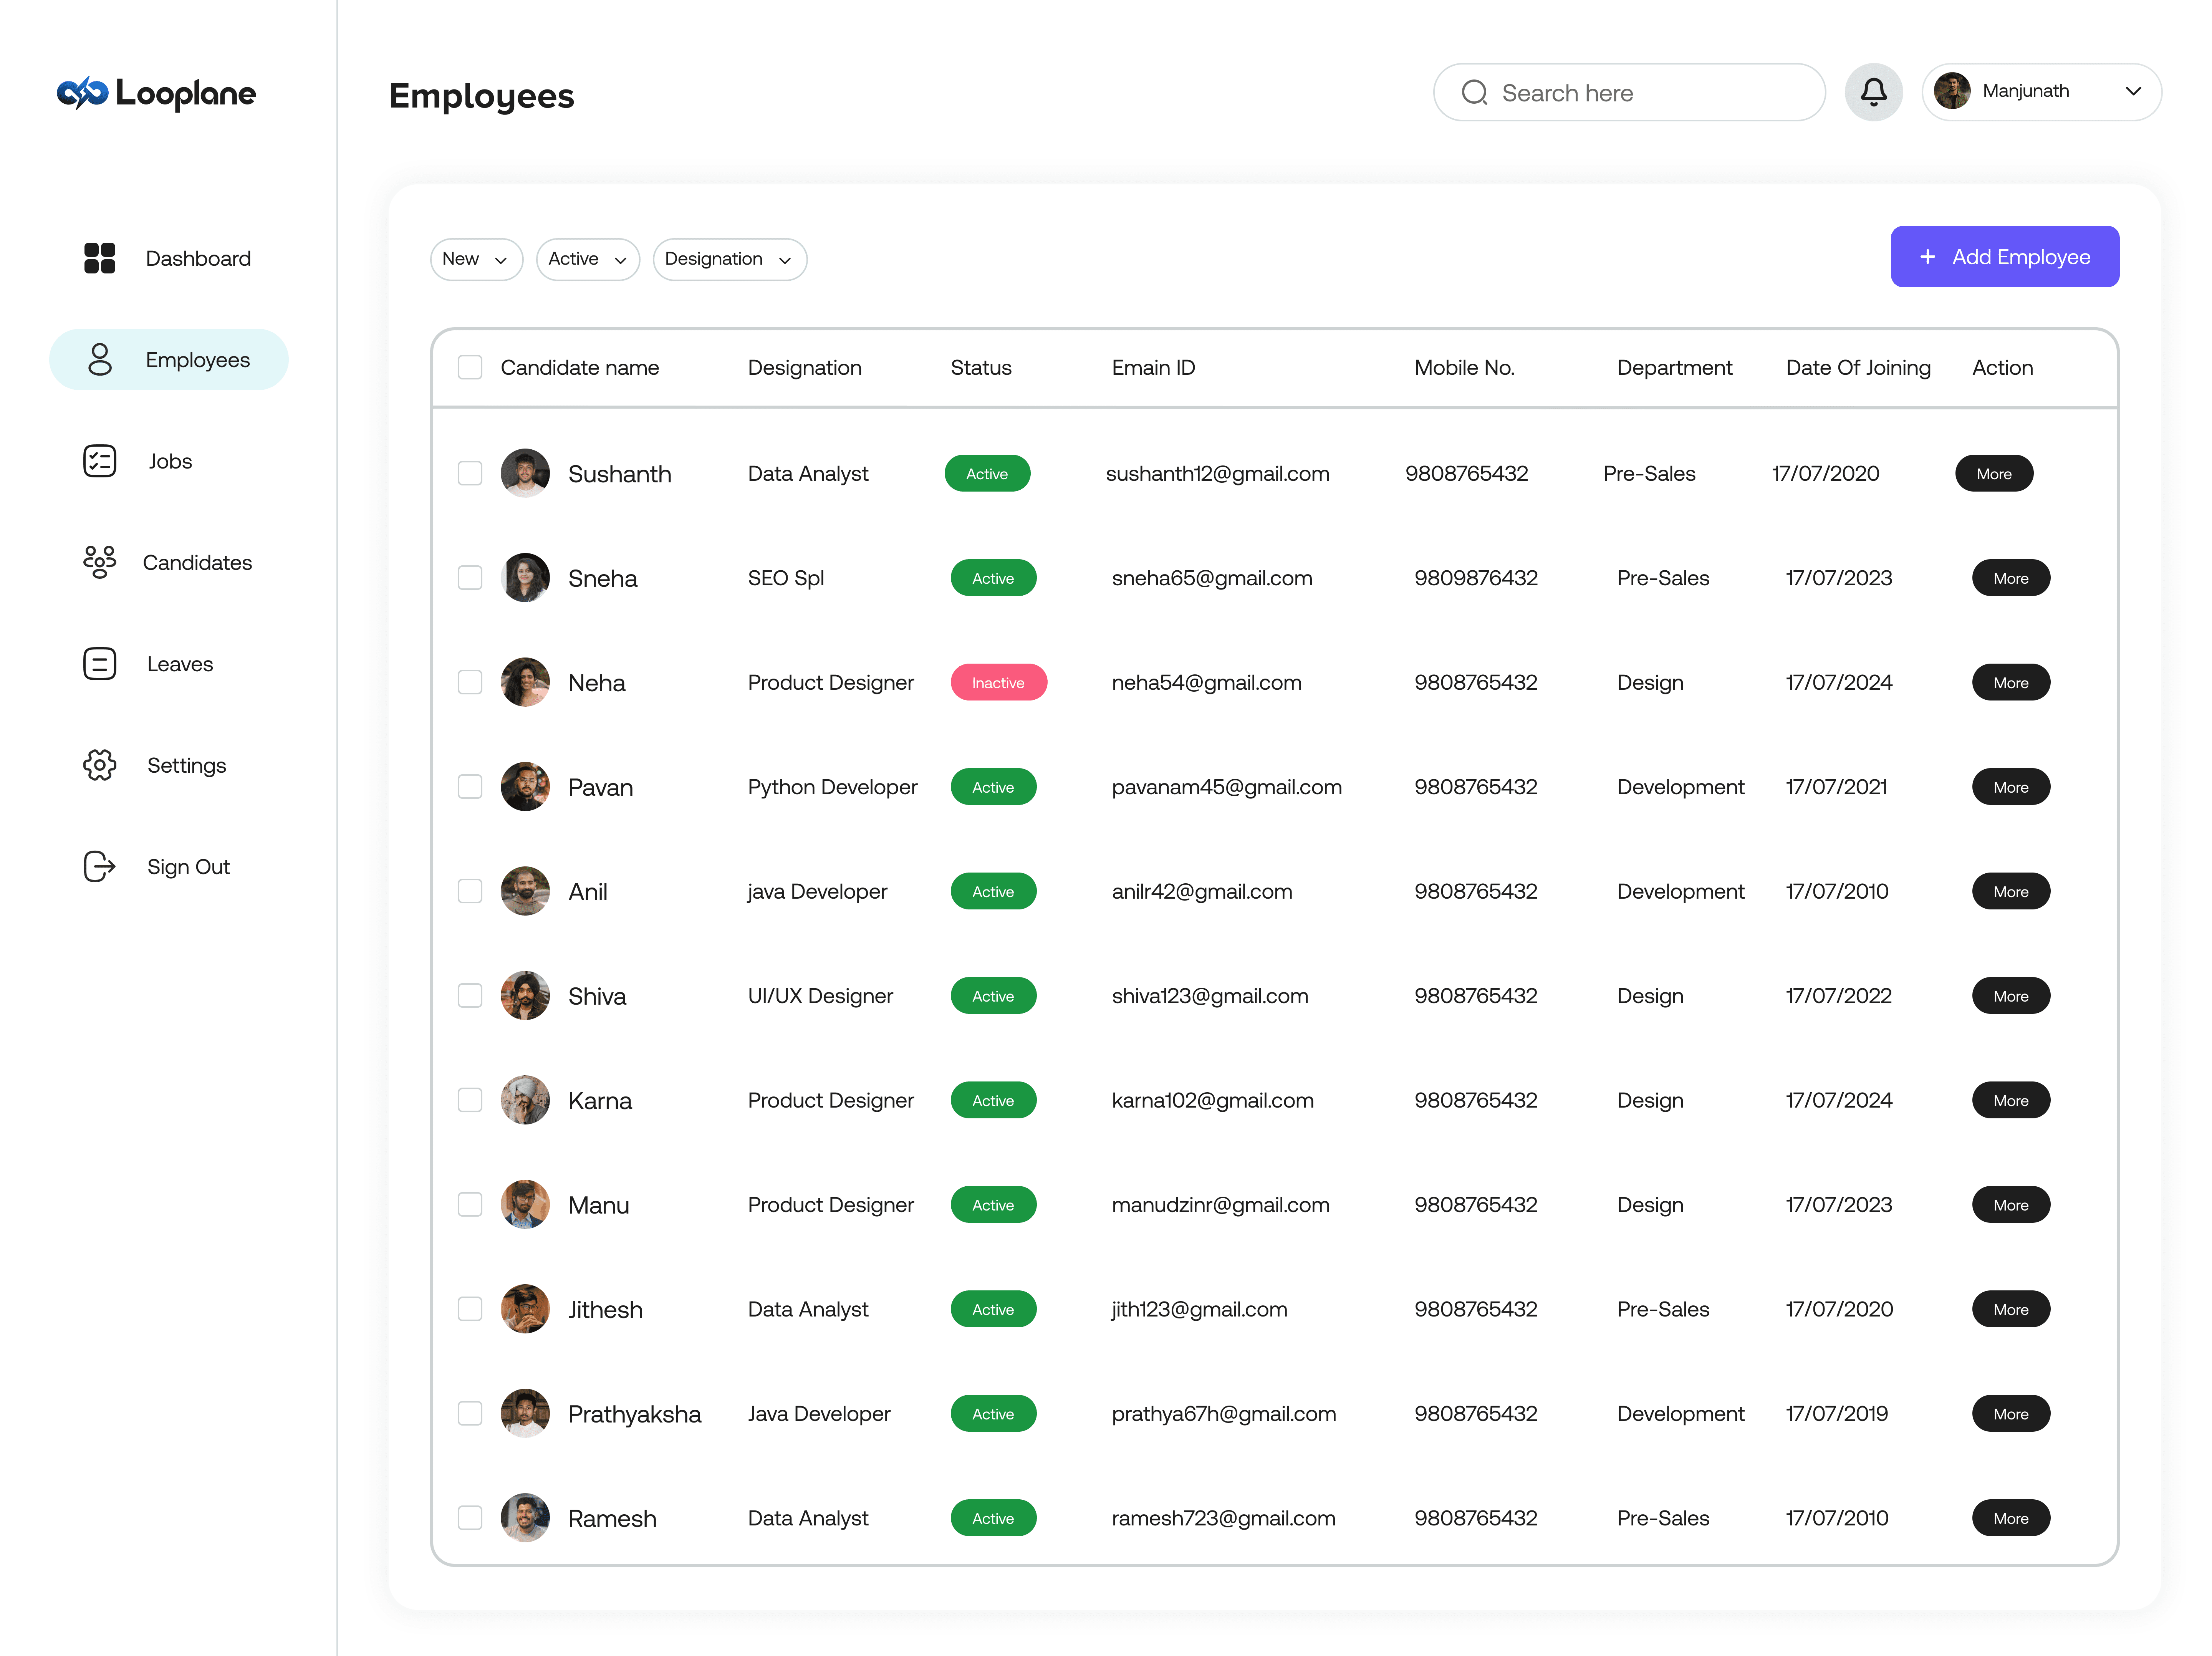
Task: Click the Jobs checklist icon
Action: point(99,461)
